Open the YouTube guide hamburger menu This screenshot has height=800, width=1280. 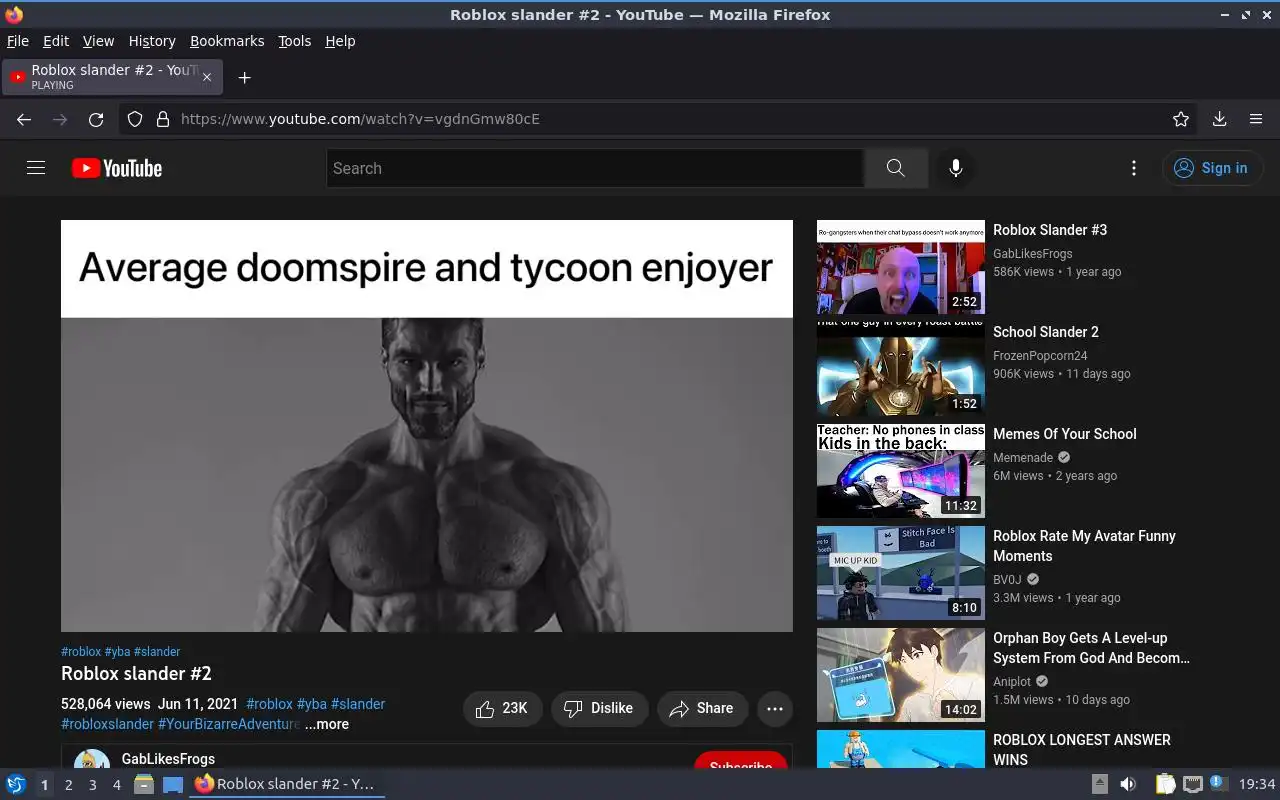click(36, 168)
